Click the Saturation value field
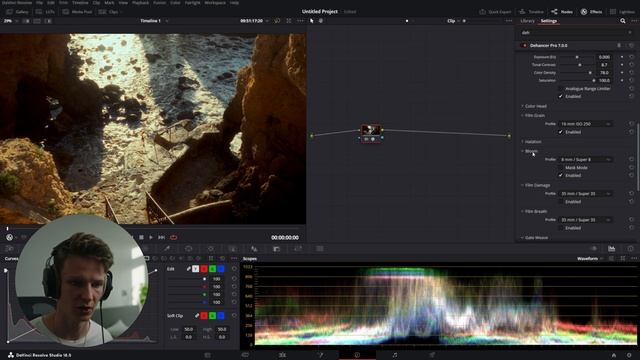640x360 pixels. [604, 80]
